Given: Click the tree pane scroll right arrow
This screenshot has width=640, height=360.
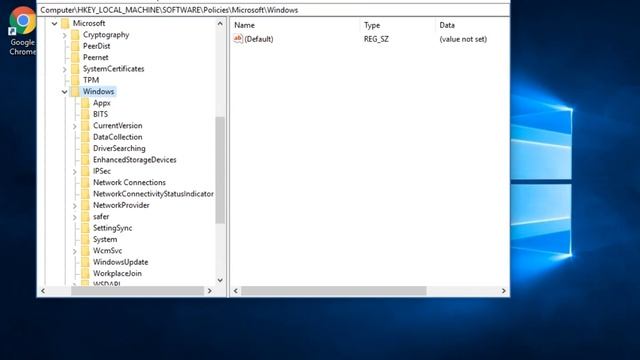Looking at the screenshot, I should pos(210,291).
